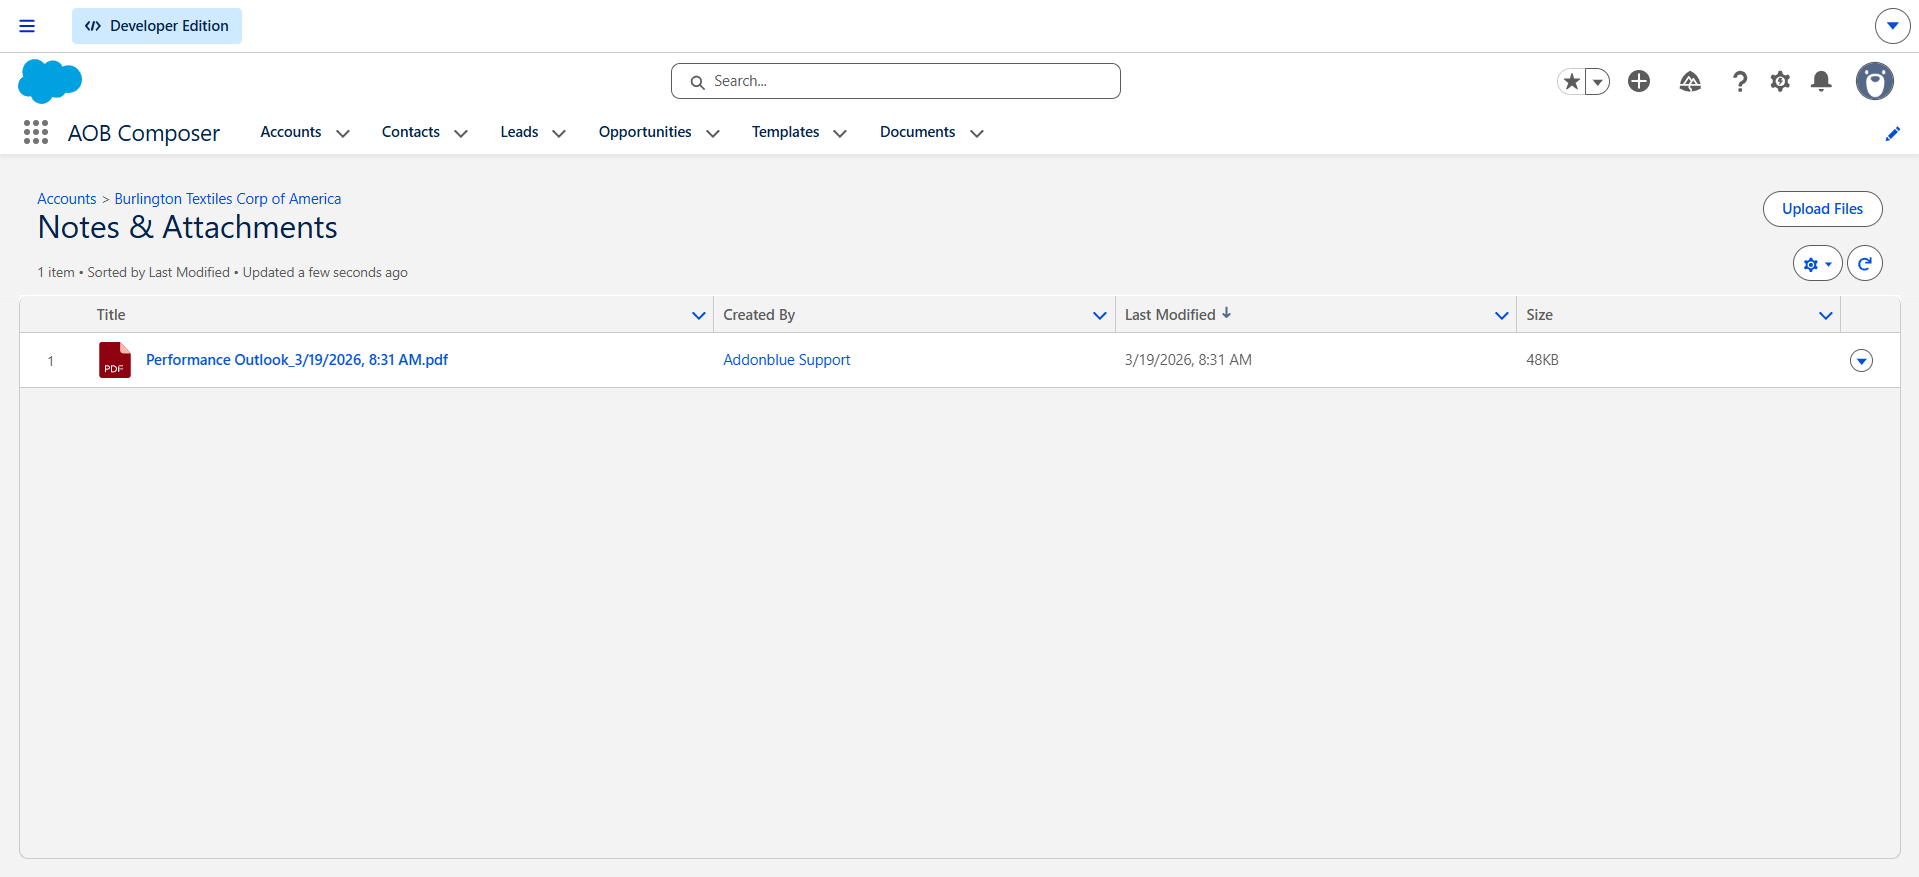The image size is (1919, 877).
Task: Open the Leads tab
Action: tap(519, 132)
